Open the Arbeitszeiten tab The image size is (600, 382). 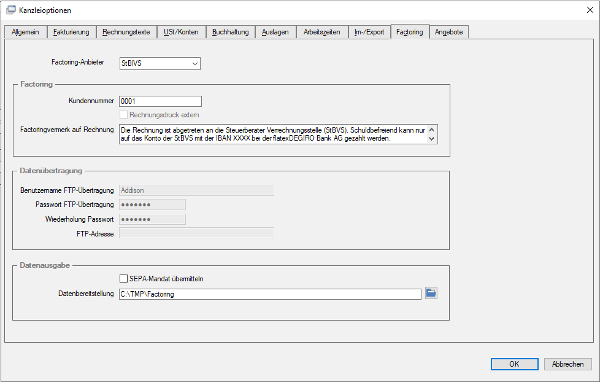[322, 32]
